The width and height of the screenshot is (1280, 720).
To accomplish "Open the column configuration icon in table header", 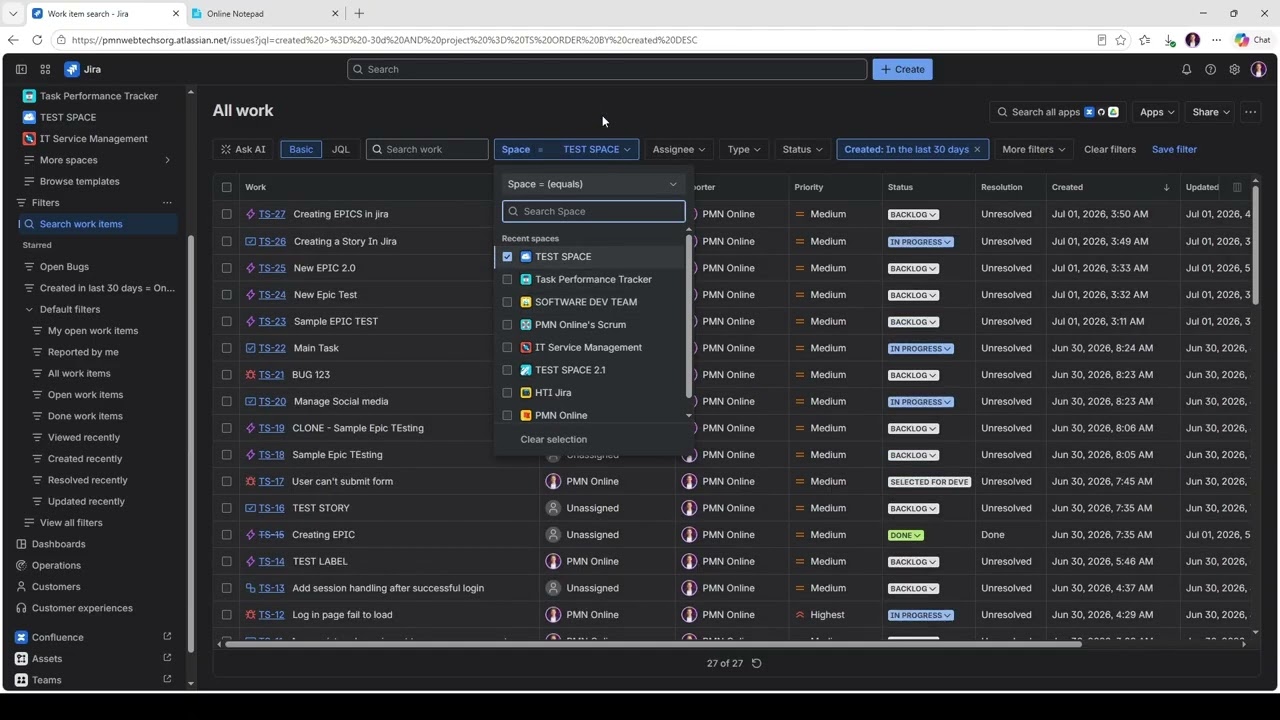I will (1237, 187).
